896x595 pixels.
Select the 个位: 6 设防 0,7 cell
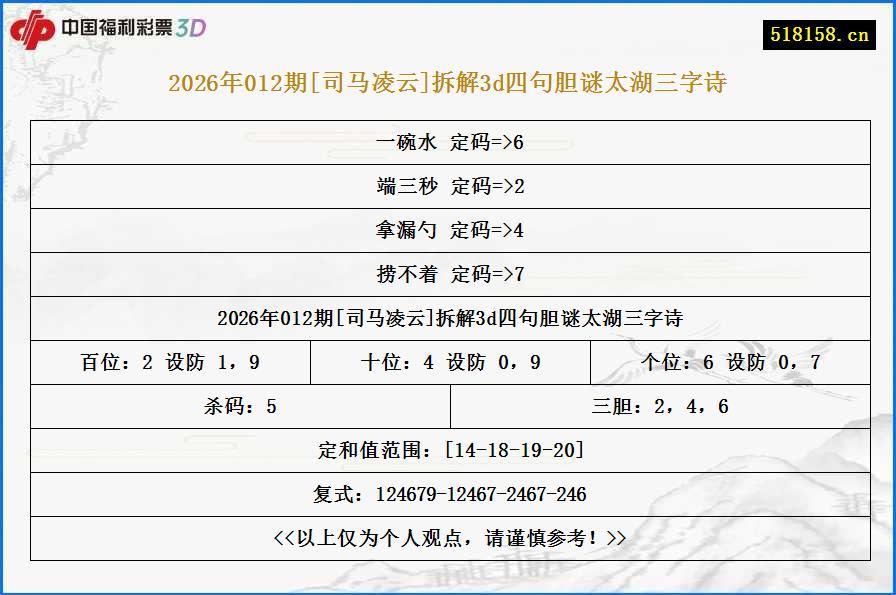point(730,362)
